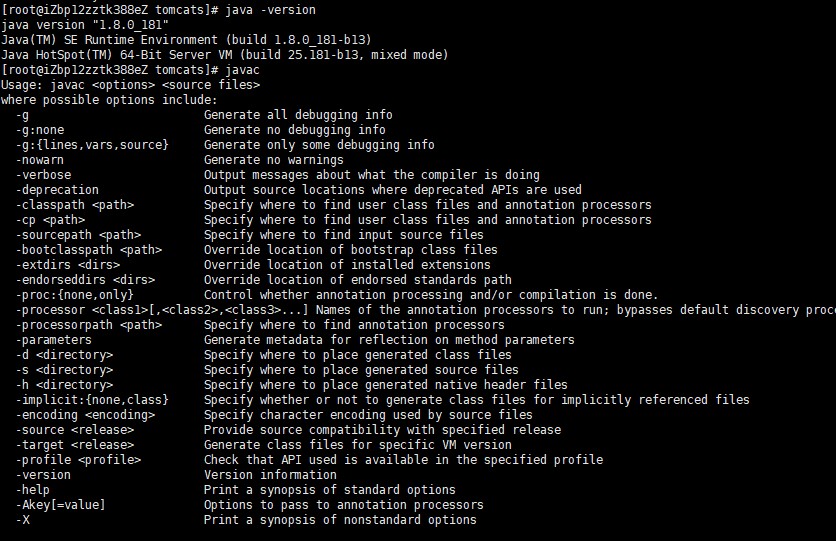Click the "-profile <profile>" option
This screenshot has height=541, width=836.
(x=75, y=460)
